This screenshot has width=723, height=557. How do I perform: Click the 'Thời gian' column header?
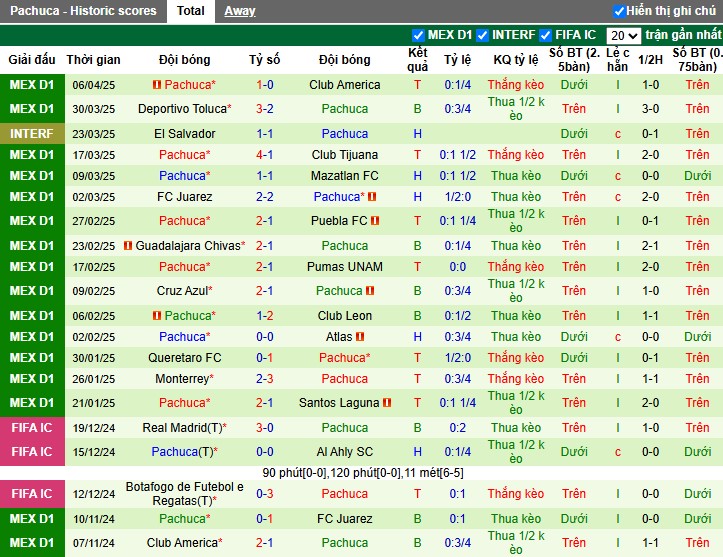(93, 60)
